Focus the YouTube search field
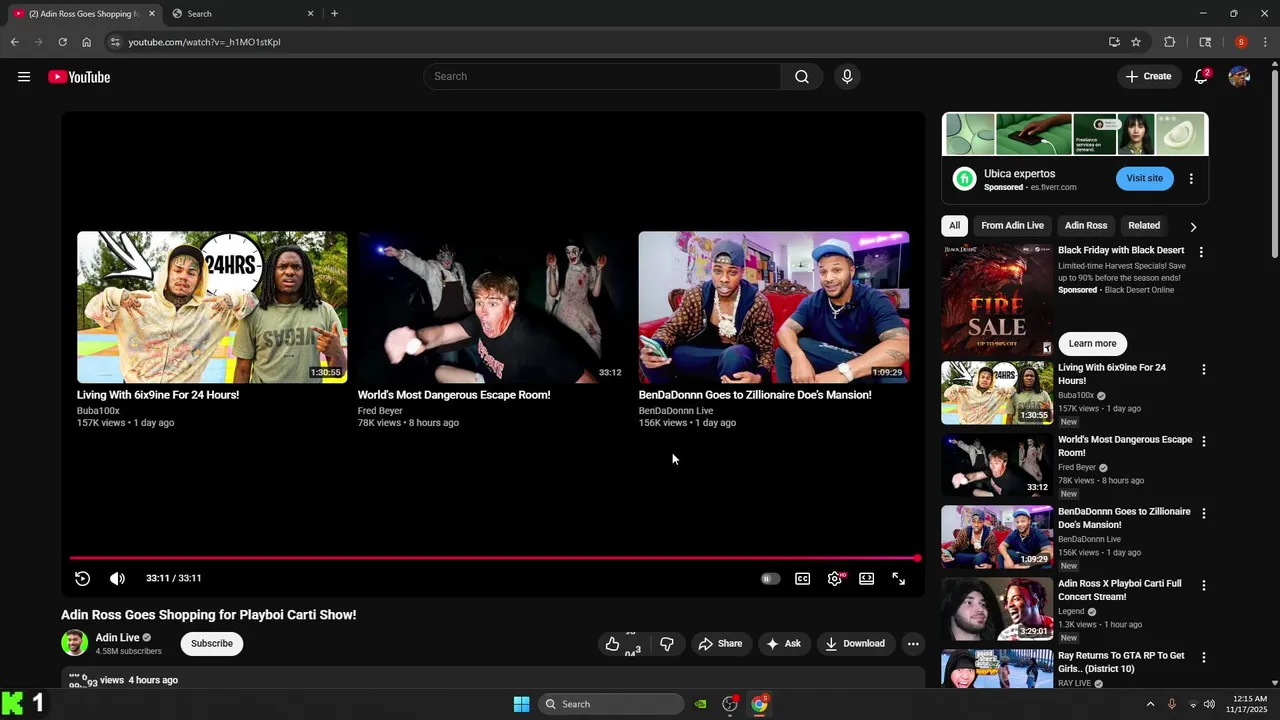The image size is (1280, 720). click(602, 77)
